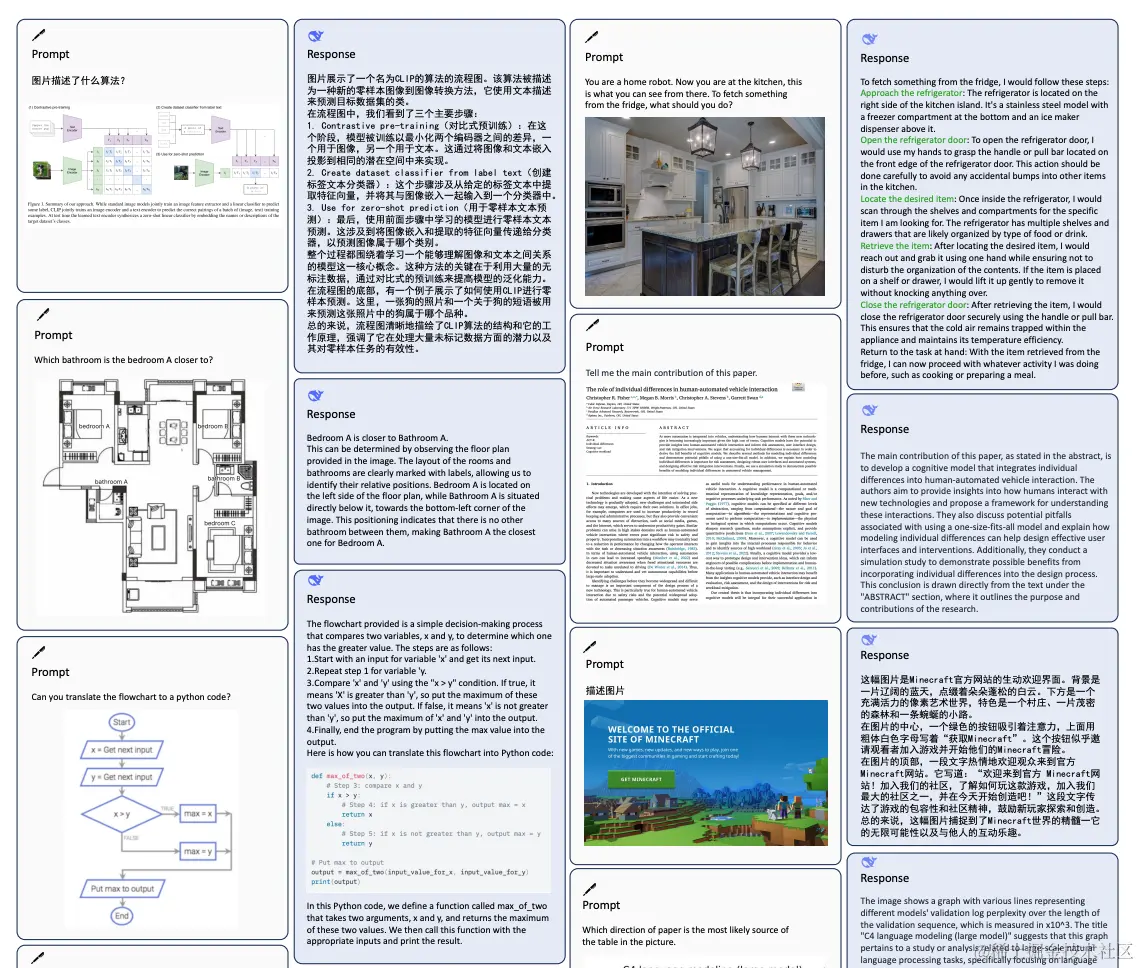Click the pencil icon on the home robot kitchen prompt
1140x968 pixels.
[x=592, y=36]
